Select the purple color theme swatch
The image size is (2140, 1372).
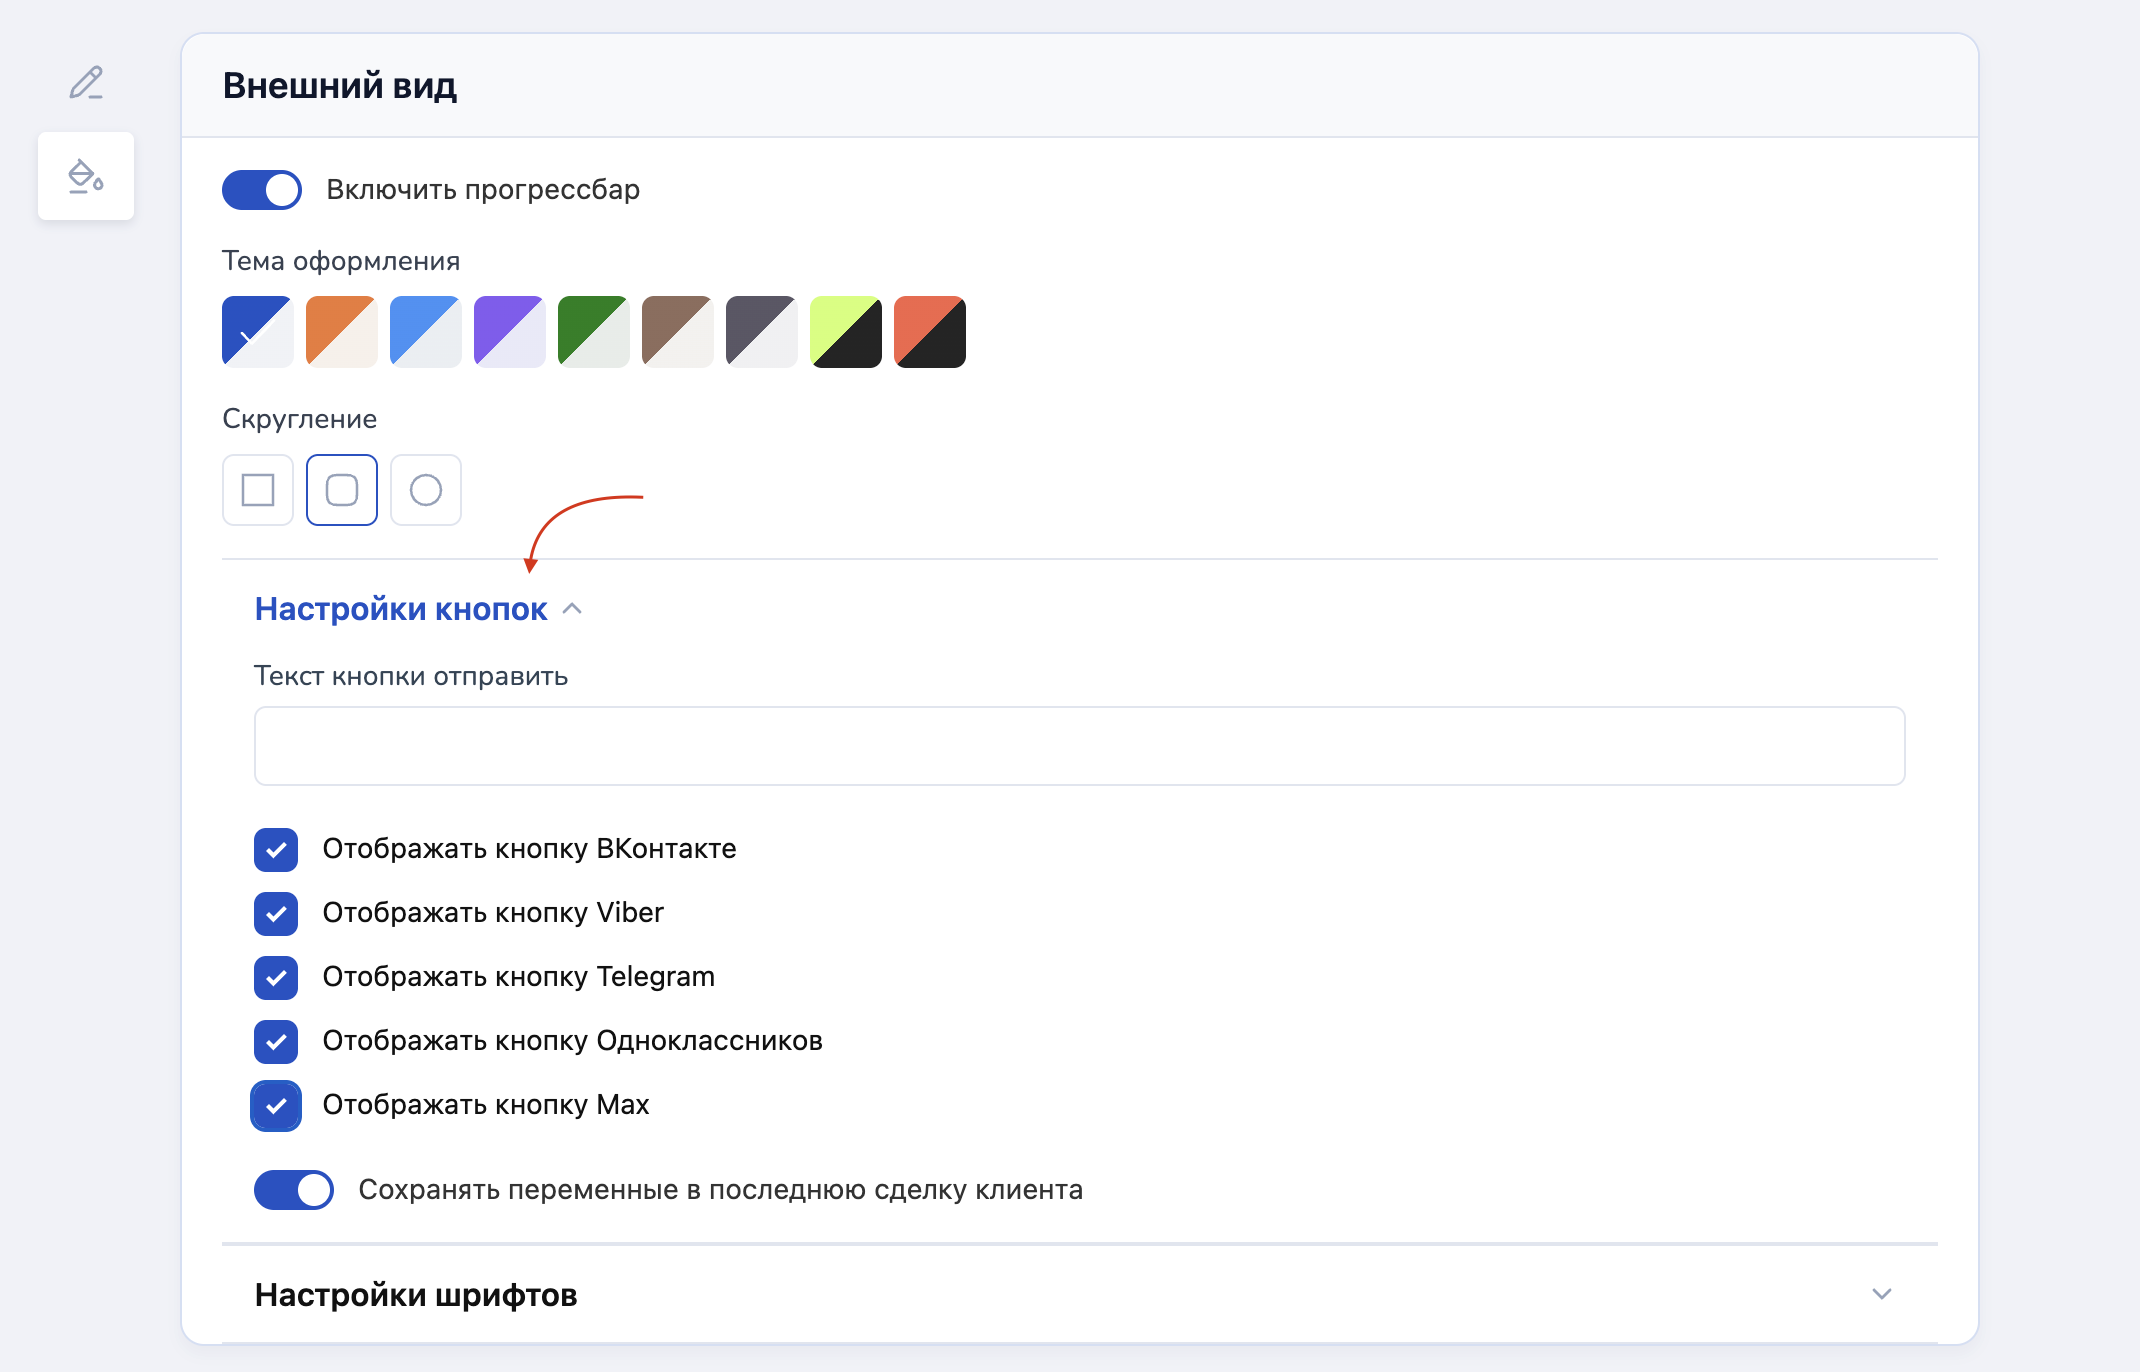point(510,332)
